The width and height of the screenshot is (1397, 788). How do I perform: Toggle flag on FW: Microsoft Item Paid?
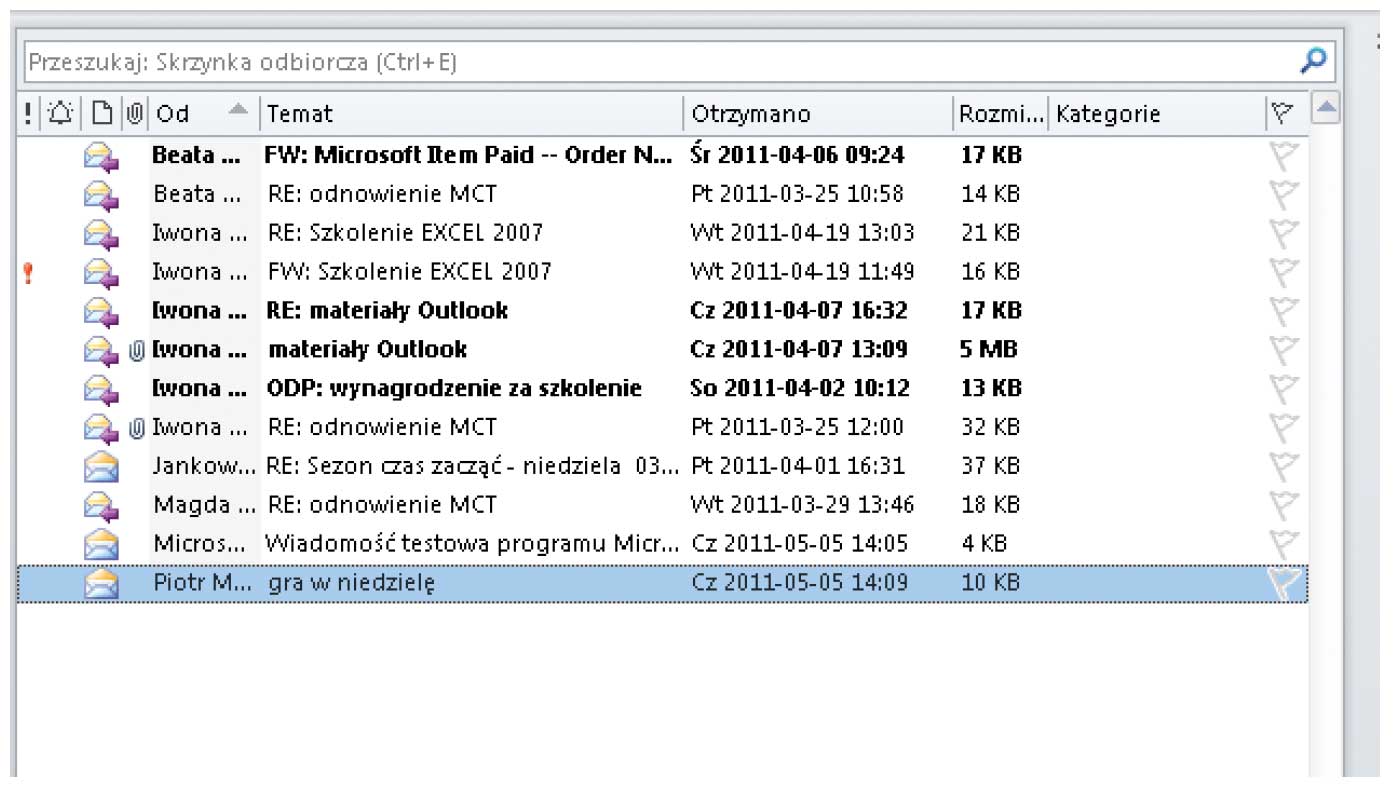[1283, 156]
